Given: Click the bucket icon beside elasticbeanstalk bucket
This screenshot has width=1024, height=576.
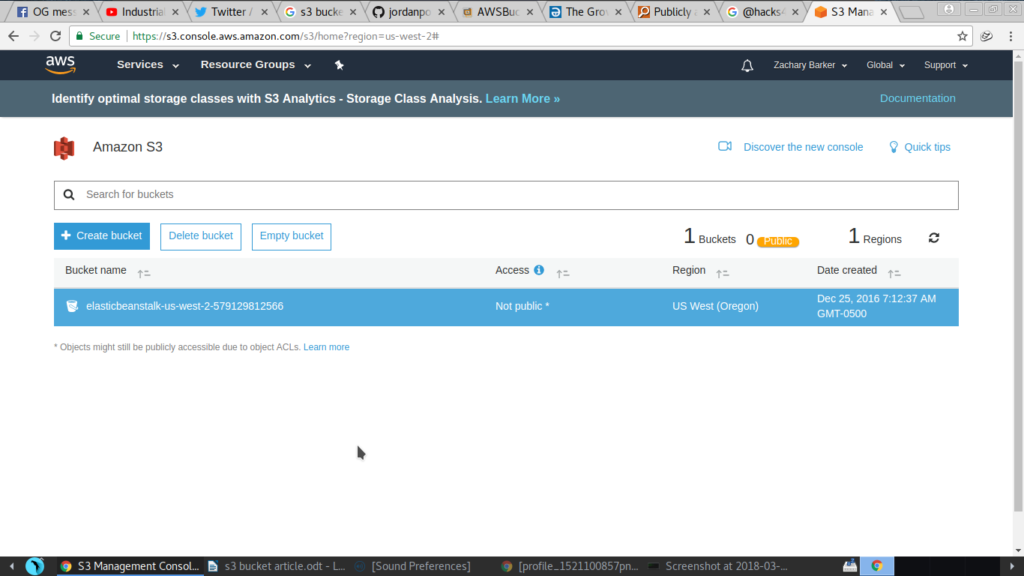Looking at the screenshot, I should click(x=71, y=305).
